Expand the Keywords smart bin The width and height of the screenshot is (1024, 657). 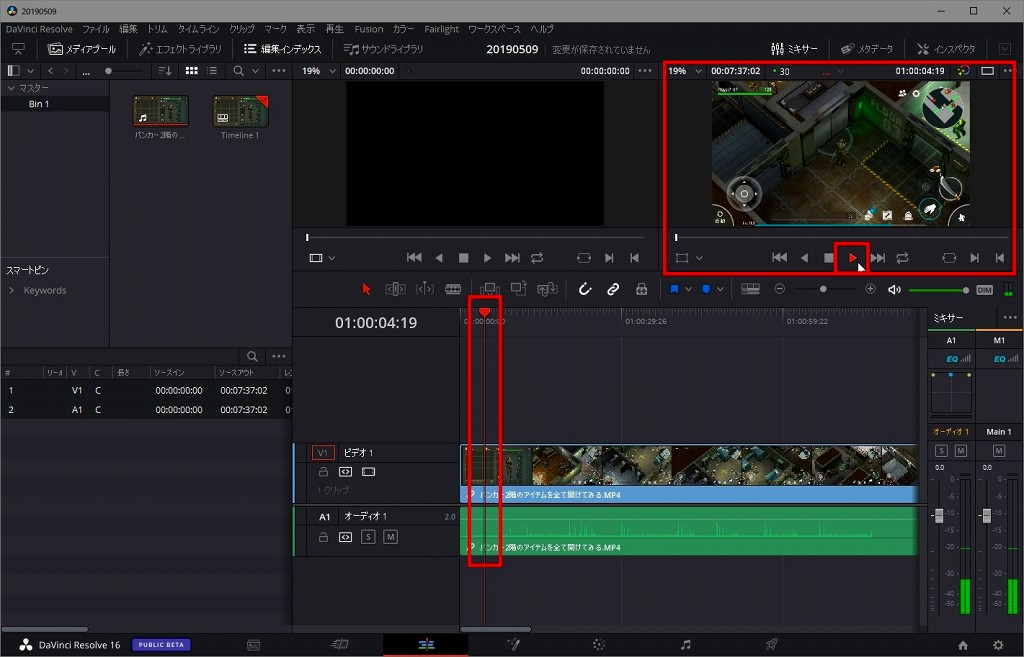[x=12, y=291]
